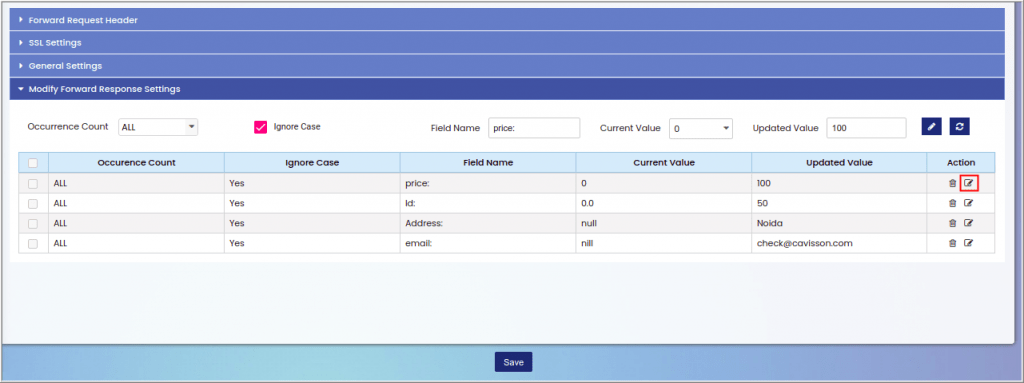
Task: Click the Save button
Action: click(x=513, y=362)
